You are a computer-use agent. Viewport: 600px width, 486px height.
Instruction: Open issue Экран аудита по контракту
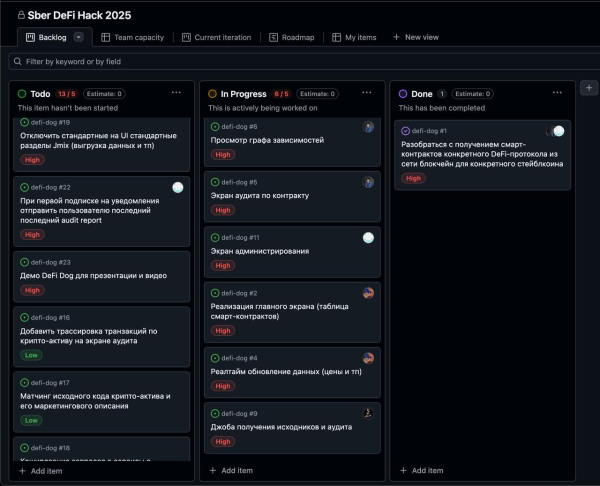point(260,196)
